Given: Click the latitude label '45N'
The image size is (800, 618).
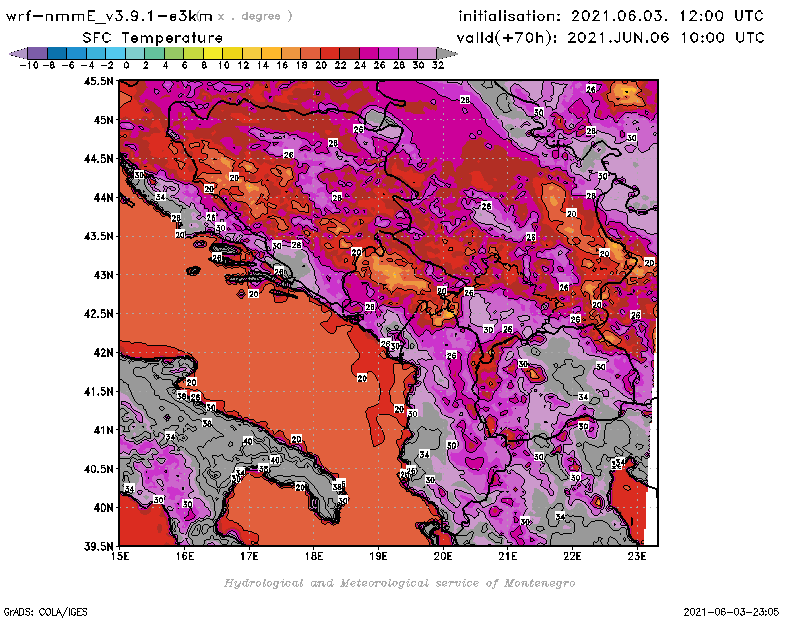Looking at the screenshot, I should [x=103, y=120].
